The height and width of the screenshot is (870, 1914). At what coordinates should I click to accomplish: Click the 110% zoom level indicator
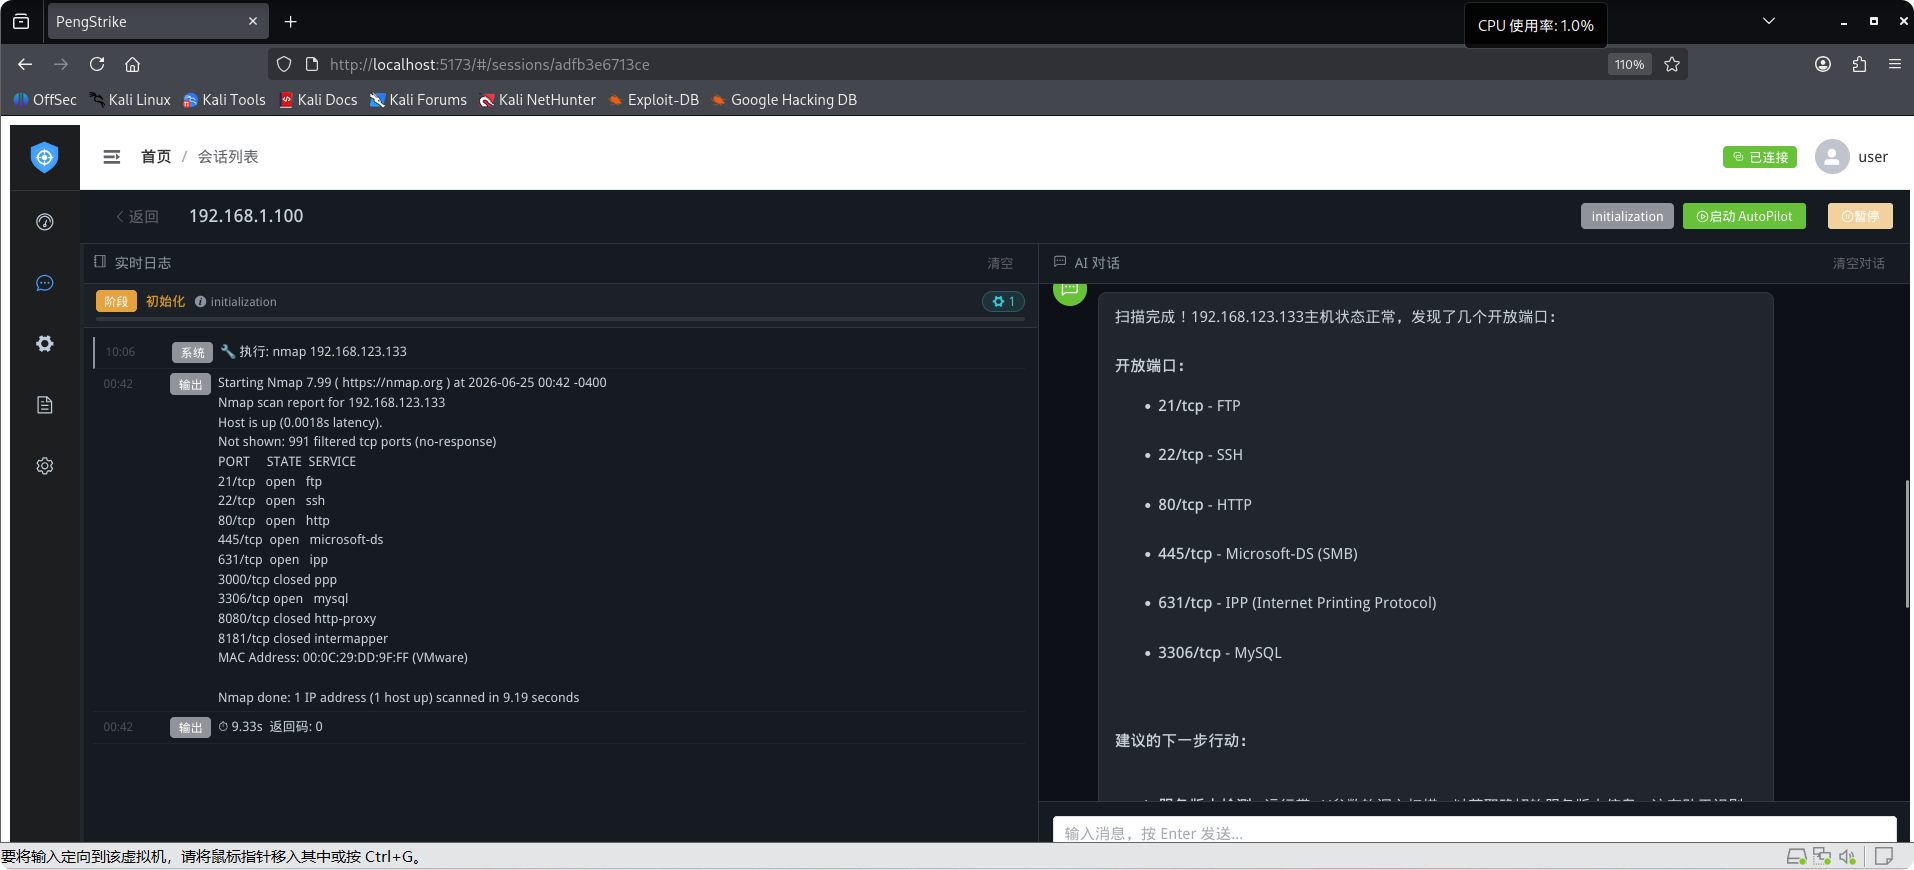tap(1629, 64)
